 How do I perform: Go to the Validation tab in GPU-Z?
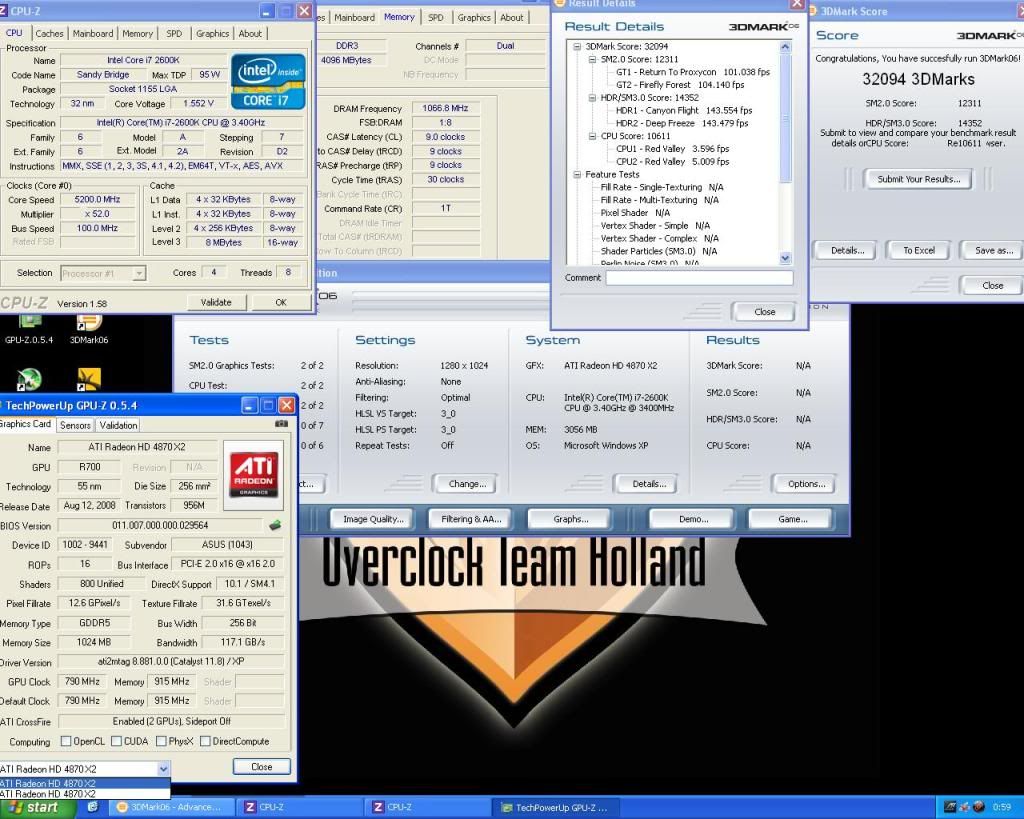(x=118, y=425)
